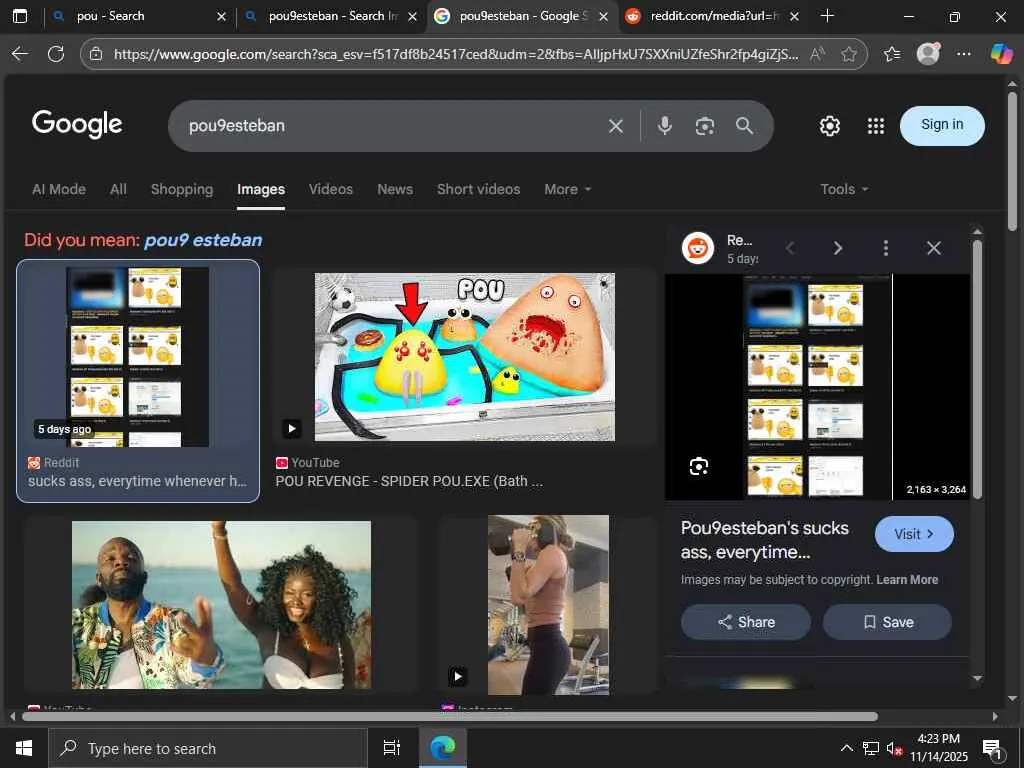Open Task View on the taskbar

(x=392, y=748)
